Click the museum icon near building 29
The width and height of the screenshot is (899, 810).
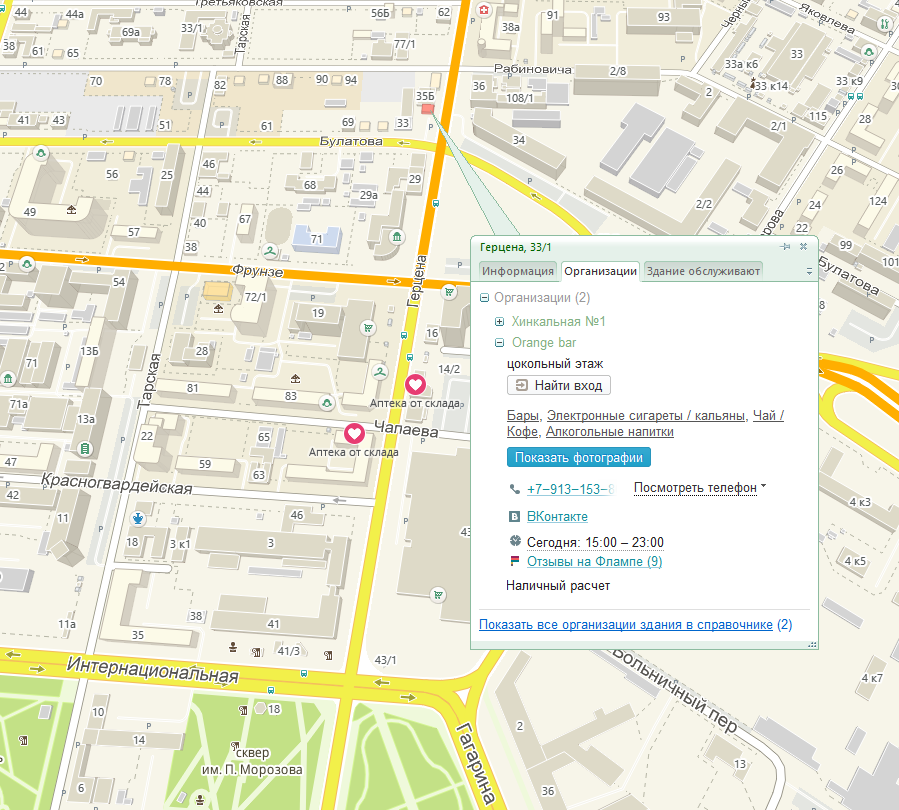click(398, 236)
